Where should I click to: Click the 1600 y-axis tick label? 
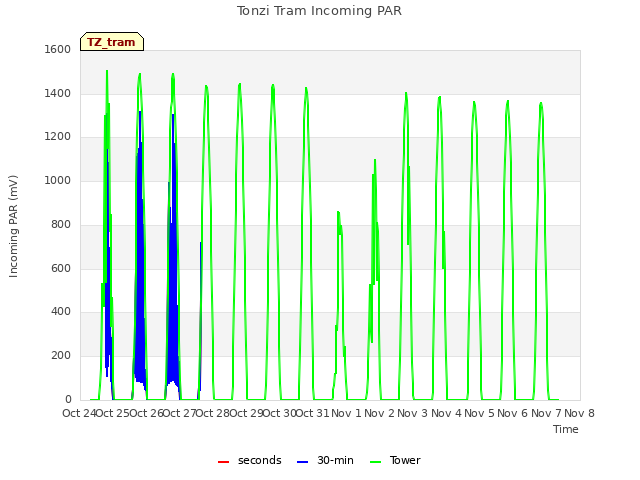pyautogui.click(x=58, y=49)
